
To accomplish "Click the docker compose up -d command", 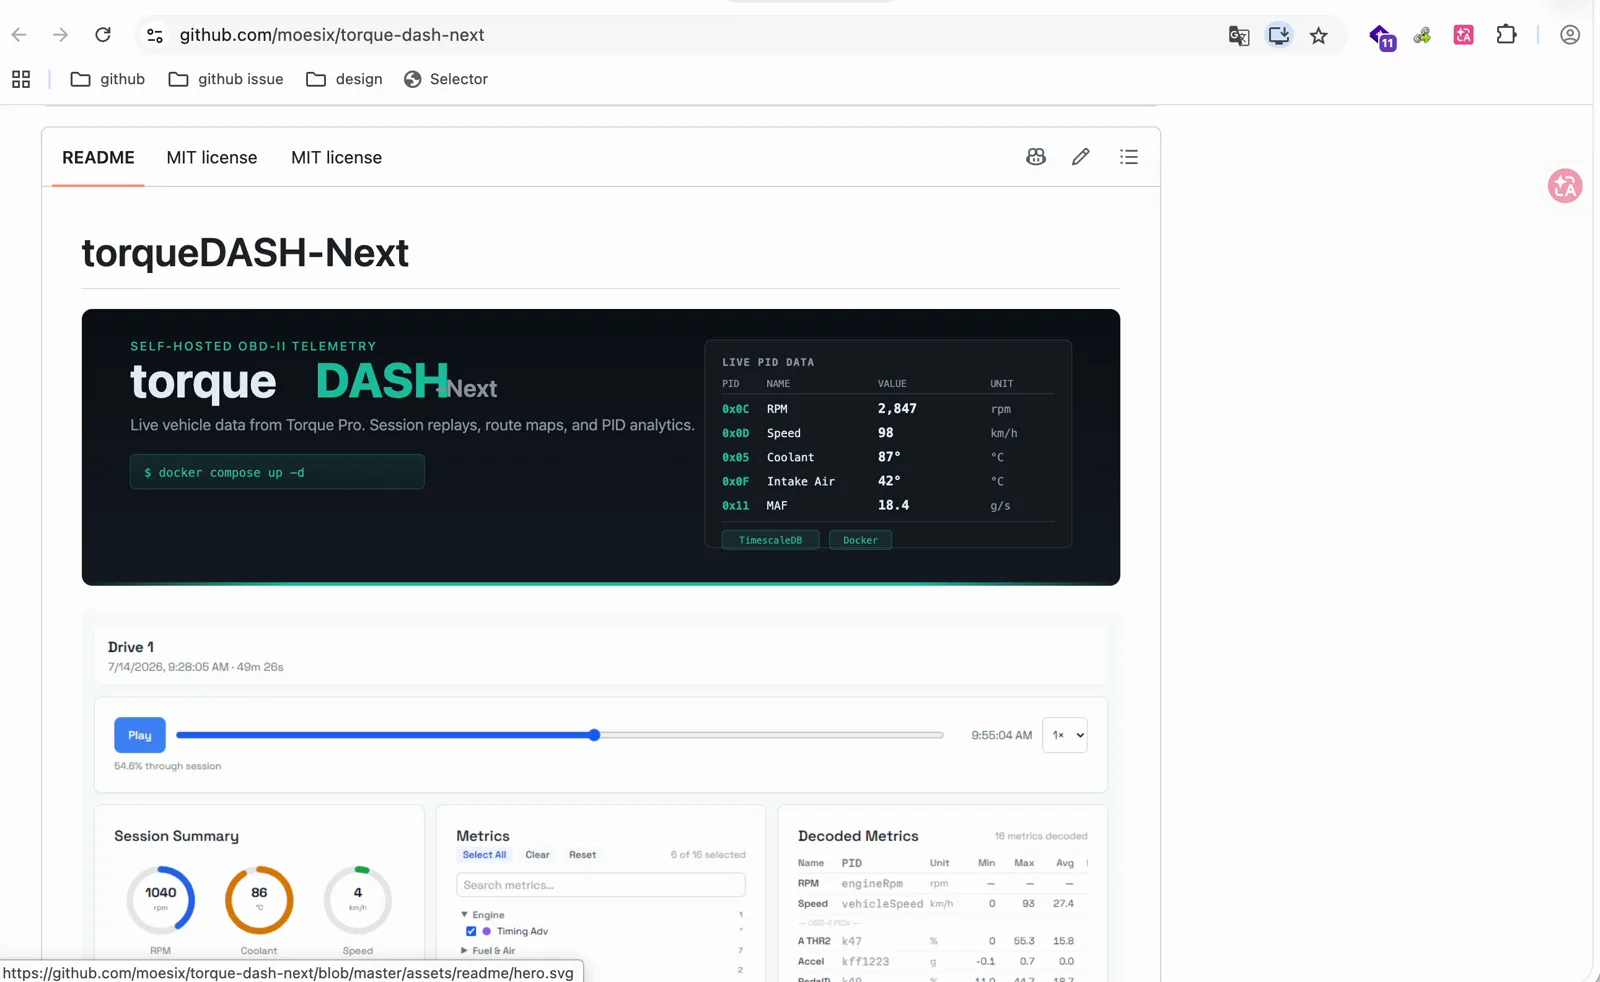I will (277, 472).
